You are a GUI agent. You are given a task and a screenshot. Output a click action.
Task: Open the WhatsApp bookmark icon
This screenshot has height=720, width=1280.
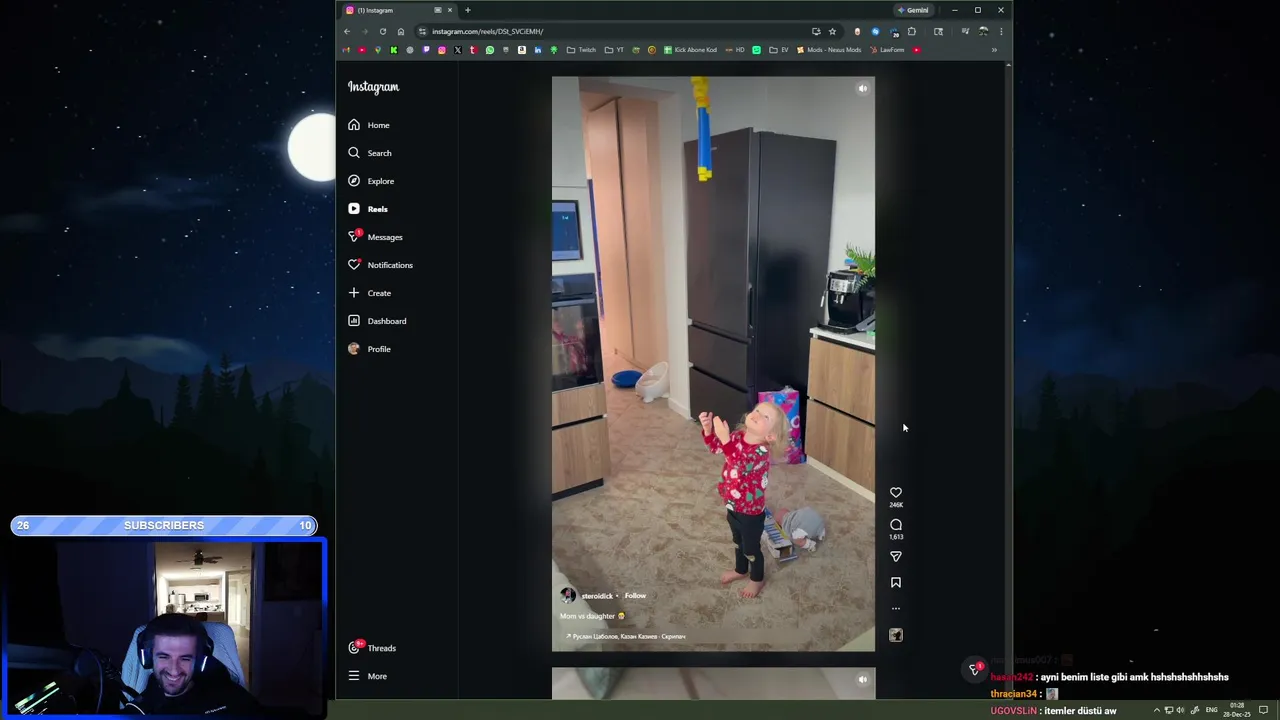click(x=490, y=50)
